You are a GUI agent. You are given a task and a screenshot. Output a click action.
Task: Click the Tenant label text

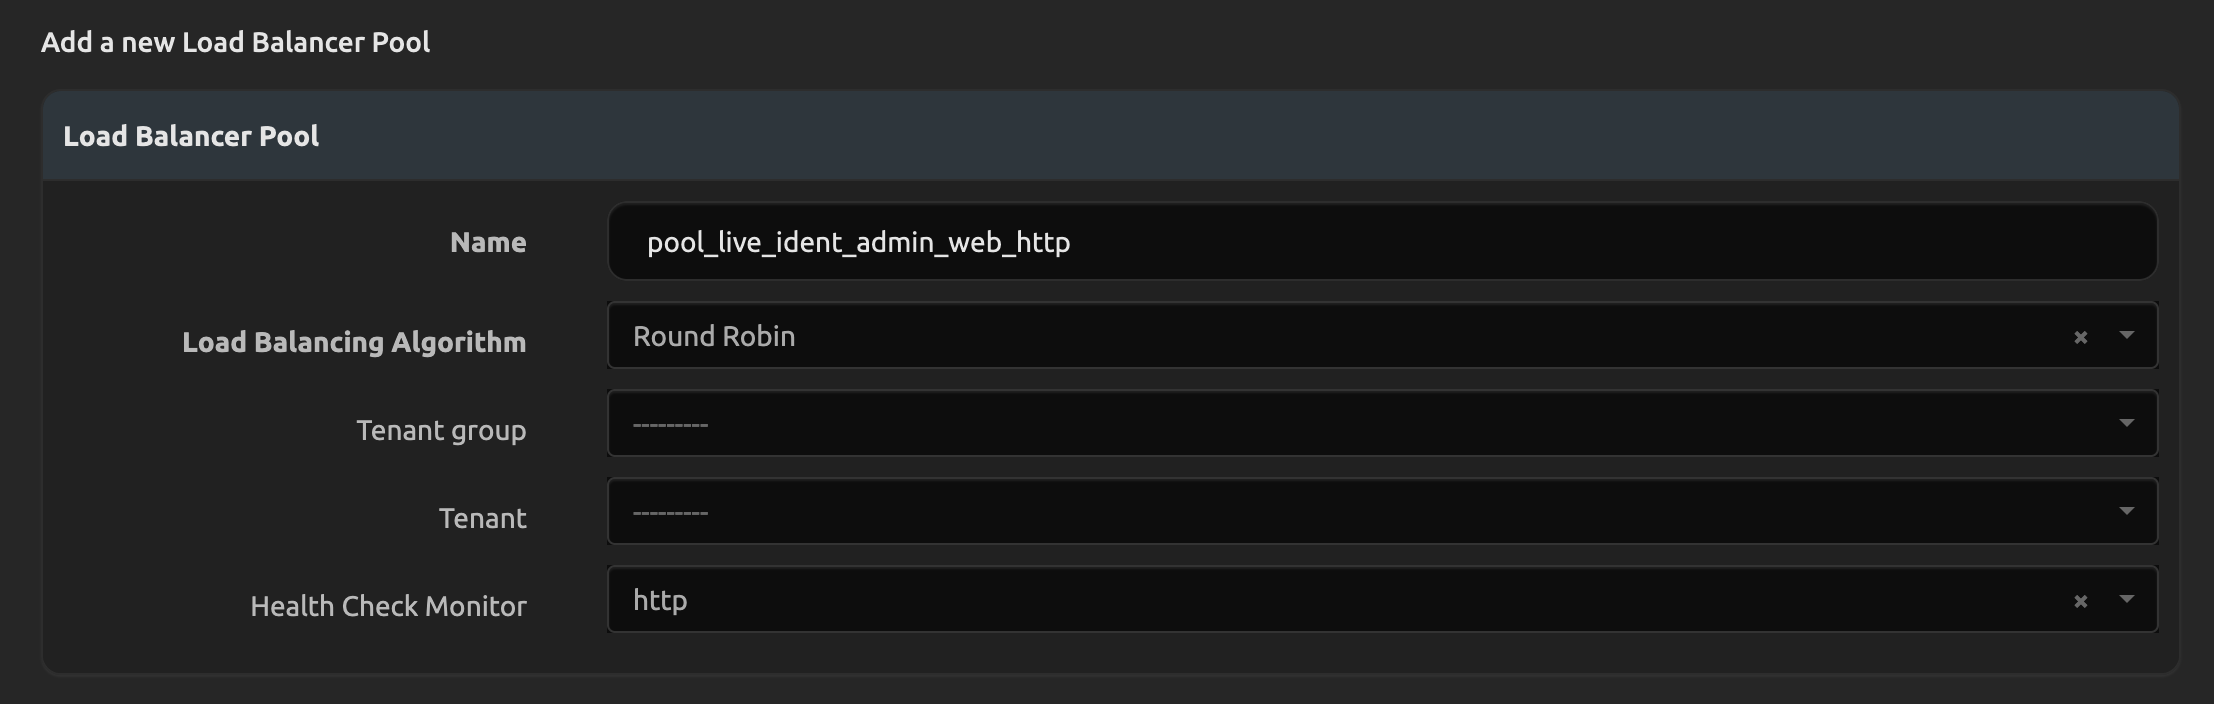click(482, 519)
